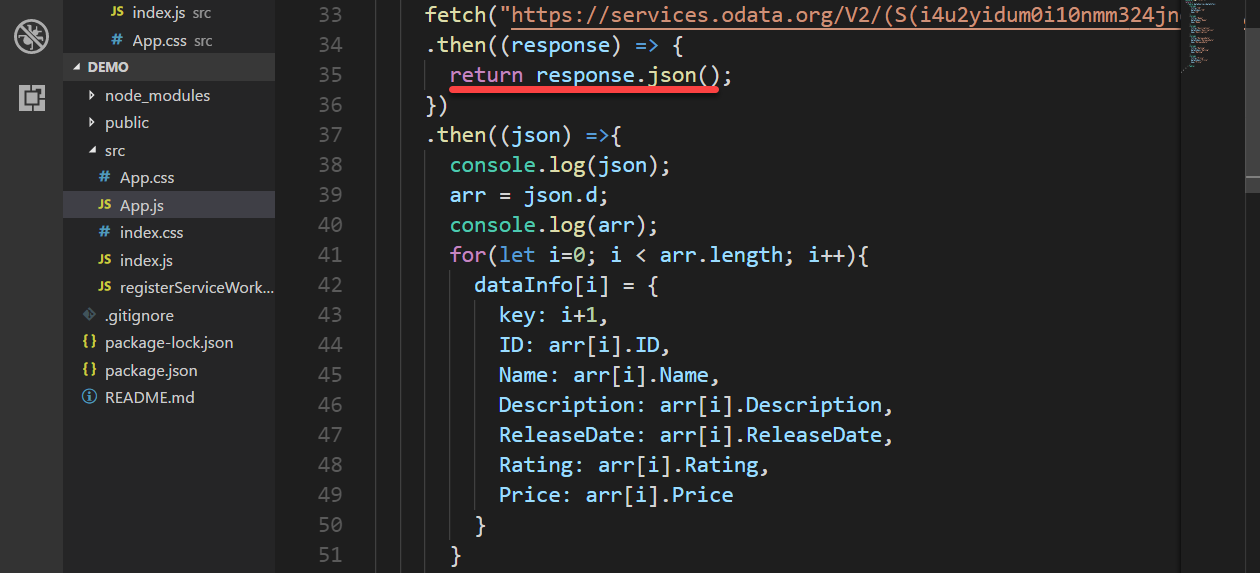Click the info icon beside README.md
The image size is (1260, 573).
(x=89, y=397)
